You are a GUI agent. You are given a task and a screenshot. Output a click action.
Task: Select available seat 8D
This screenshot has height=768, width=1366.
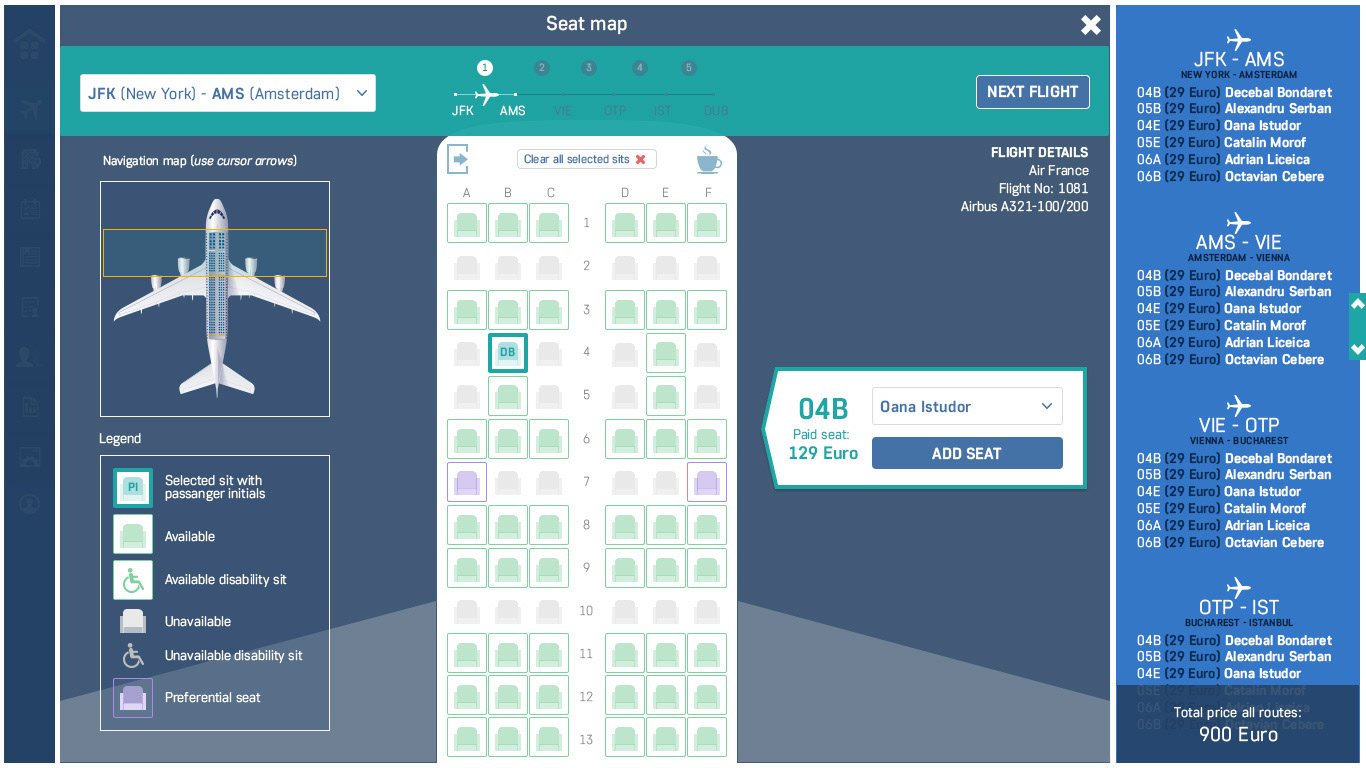pos(625,525)
